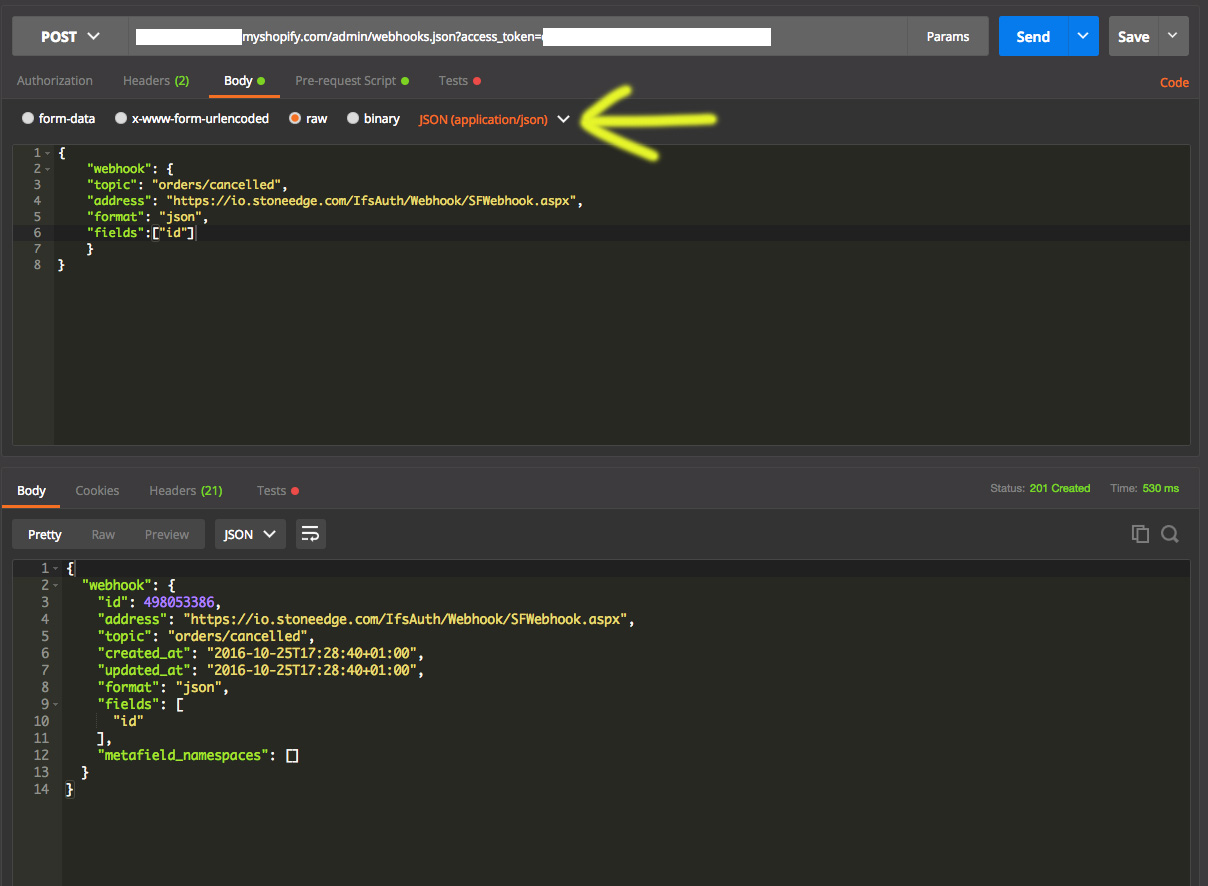The width and height of the screenshot is (1208, 886).
Task: Open the Save options arrow
Action: click(1173, 36)
